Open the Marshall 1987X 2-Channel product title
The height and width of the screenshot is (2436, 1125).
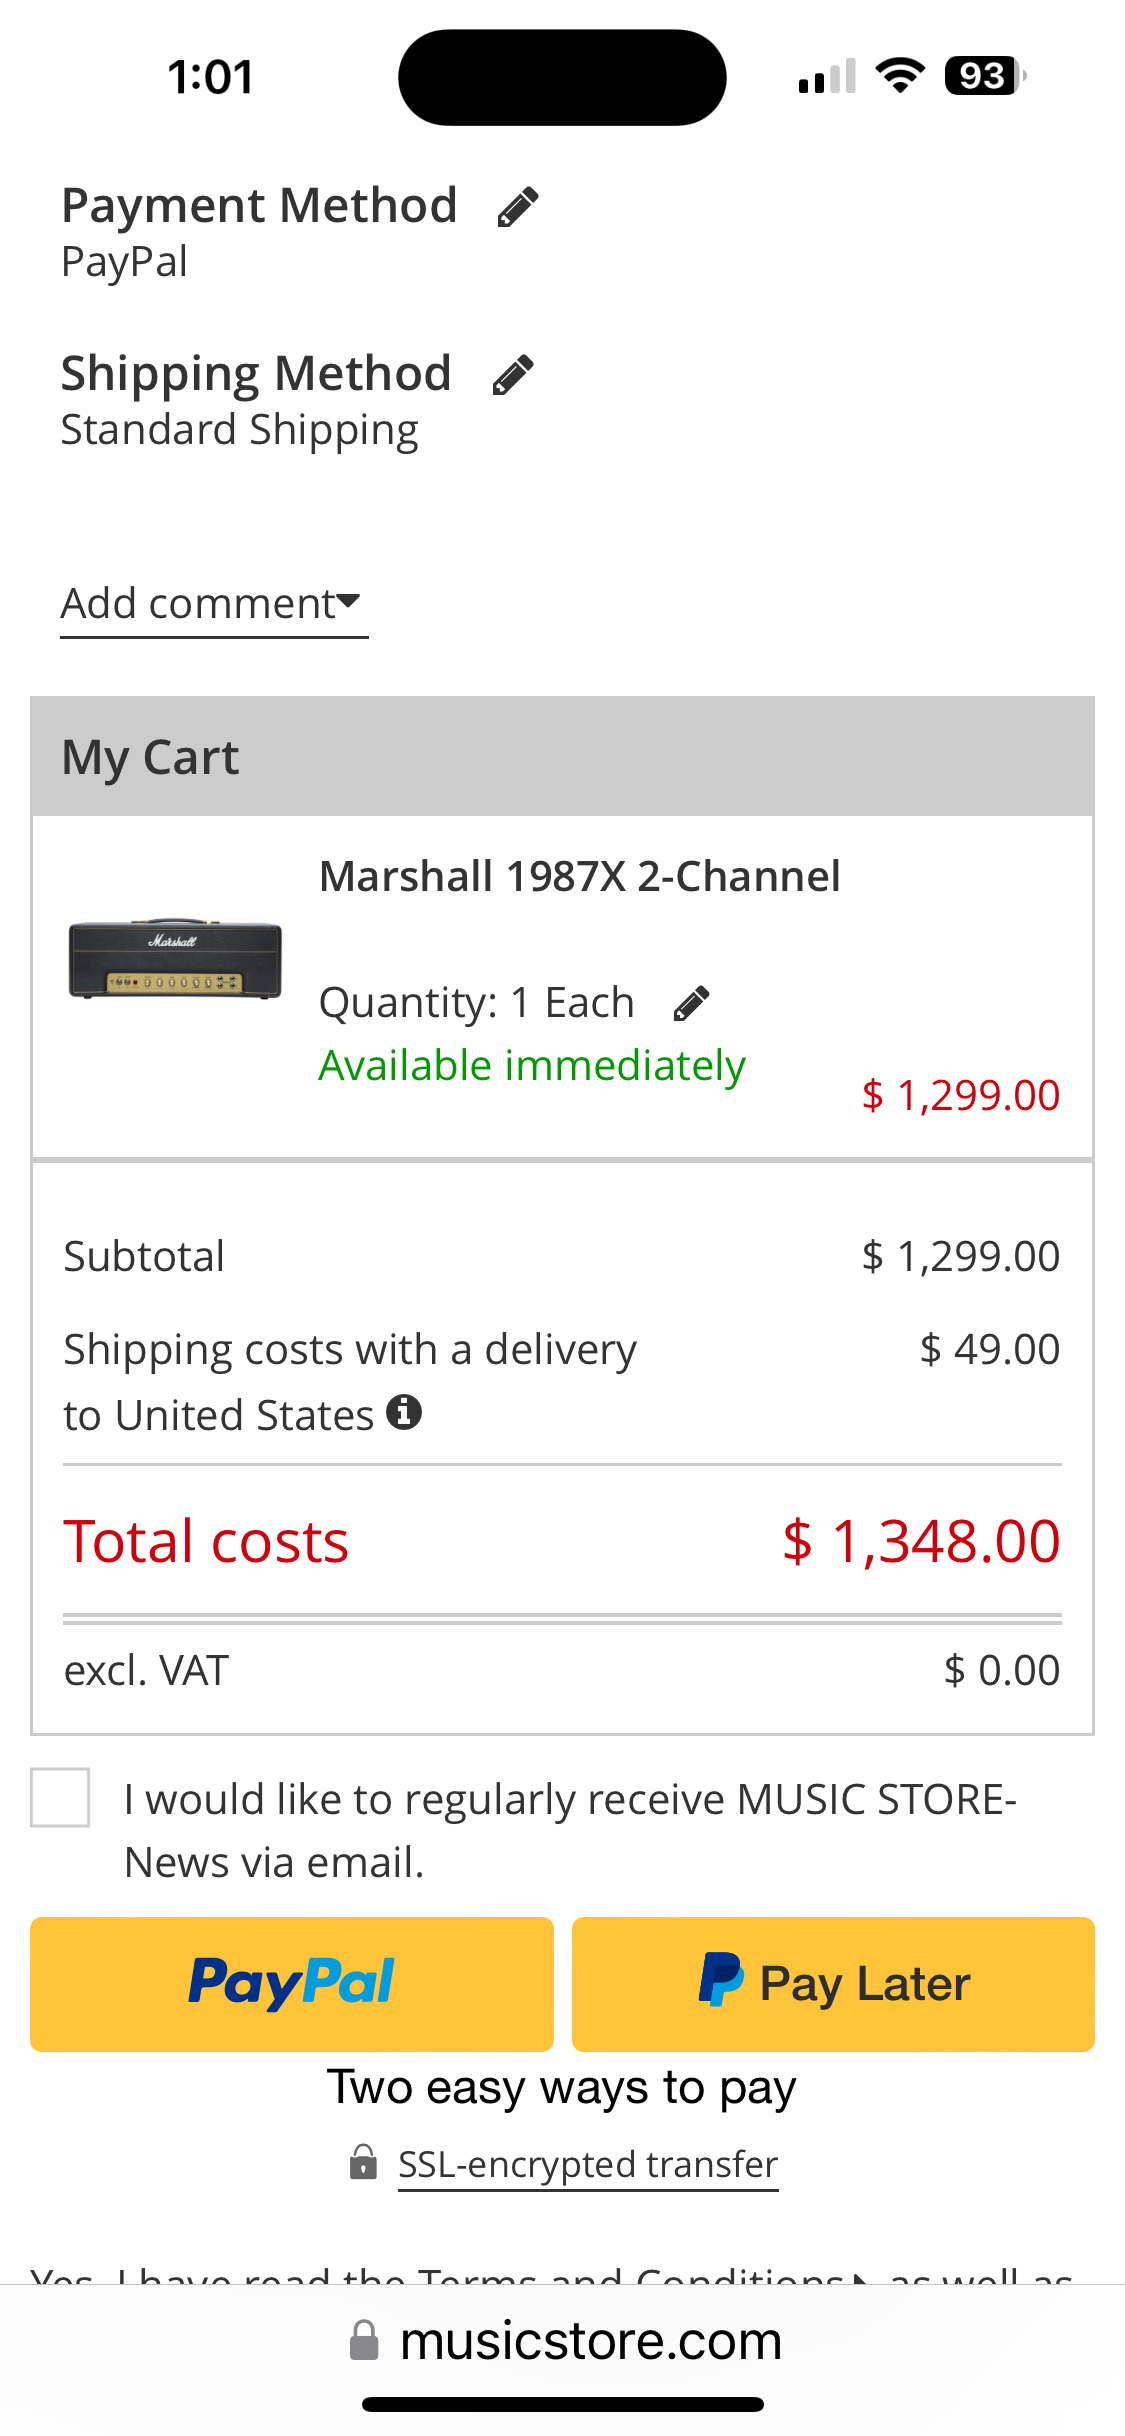[579, 877]
